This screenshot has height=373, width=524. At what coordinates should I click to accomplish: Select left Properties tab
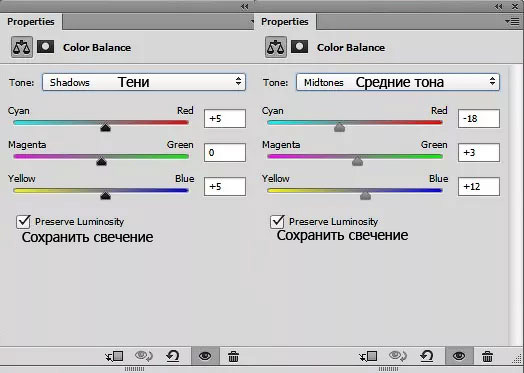coord(31,22)
